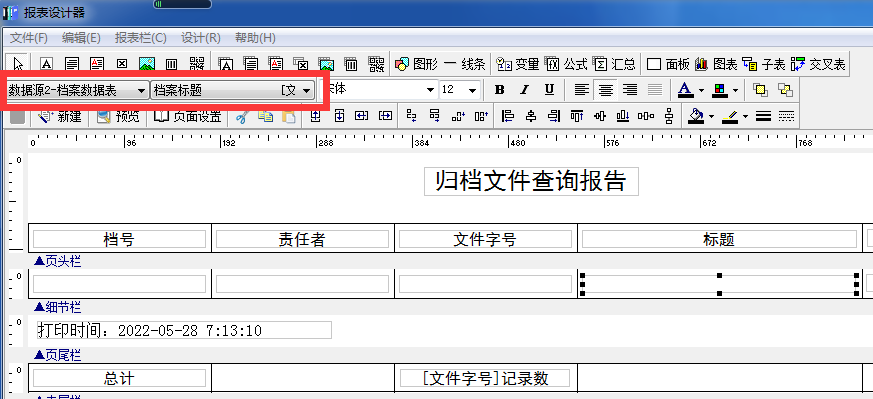This screenshot has width=873, height=399.
Task: Align selected elements to bottom edges
Action: click(x=623, y=116)
